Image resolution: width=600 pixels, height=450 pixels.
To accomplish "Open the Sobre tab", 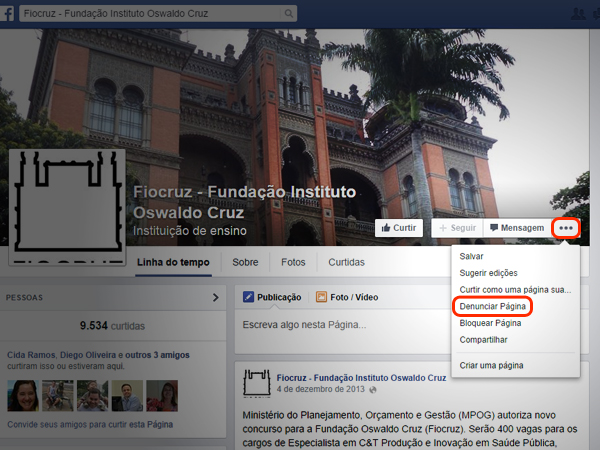I will coord(245,262).
